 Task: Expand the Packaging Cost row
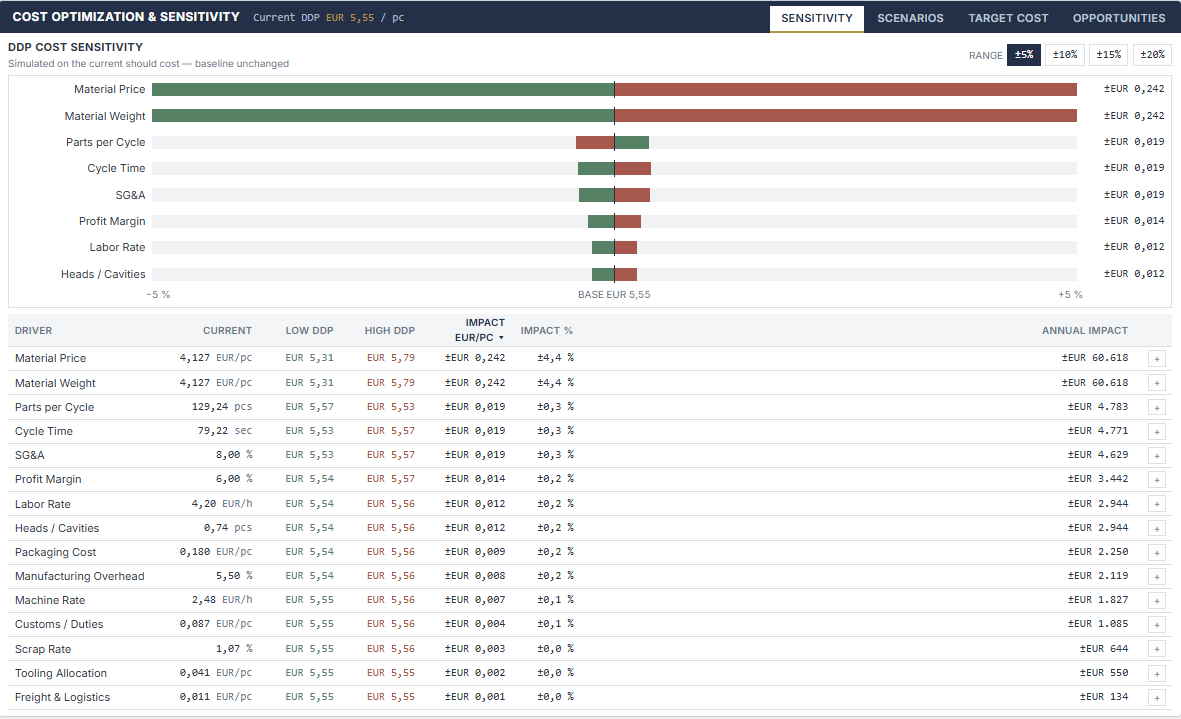tap(1157, 553)
